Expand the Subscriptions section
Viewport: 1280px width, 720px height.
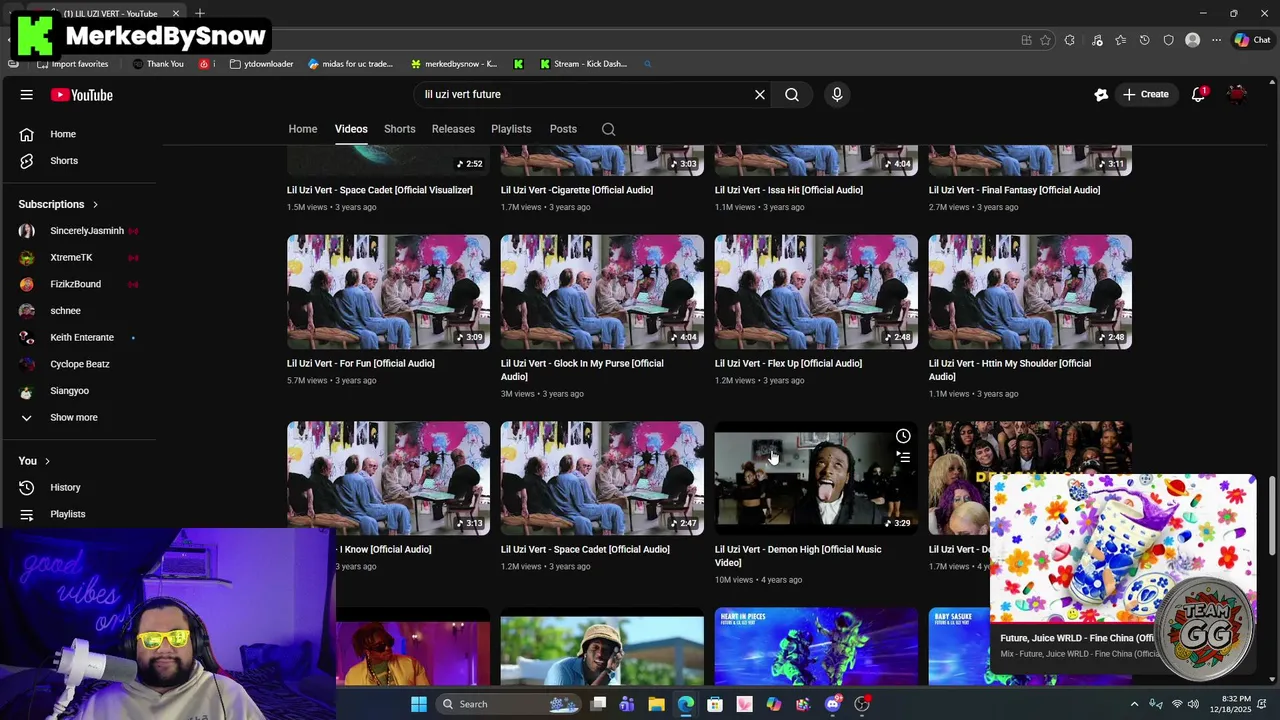click(58, 204)
